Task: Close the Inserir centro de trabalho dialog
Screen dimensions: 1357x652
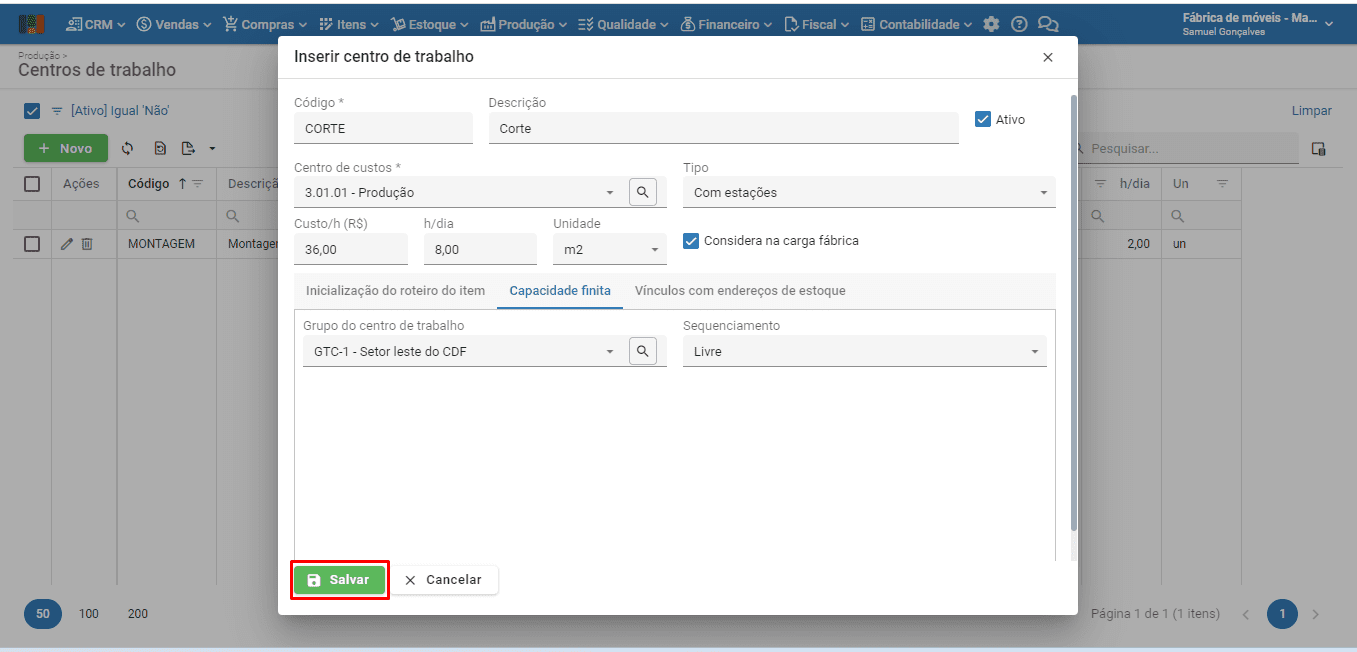Action: click(x=1048, y=57)
